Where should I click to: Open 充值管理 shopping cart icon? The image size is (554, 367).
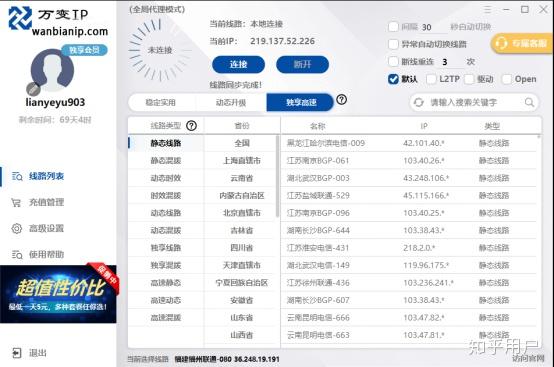(x=16, y=202)
